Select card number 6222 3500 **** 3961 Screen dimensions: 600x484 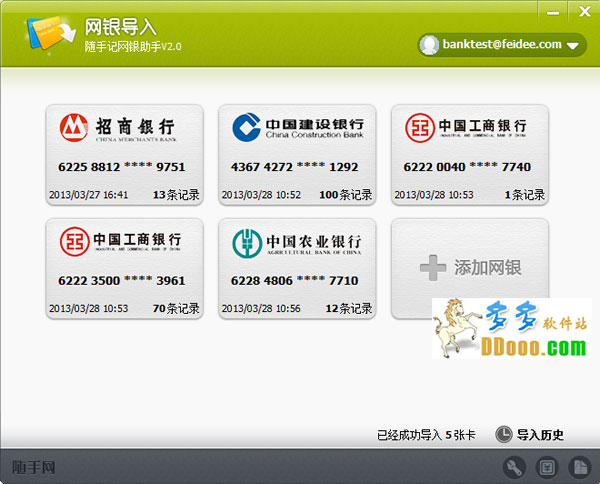point(122,280)
